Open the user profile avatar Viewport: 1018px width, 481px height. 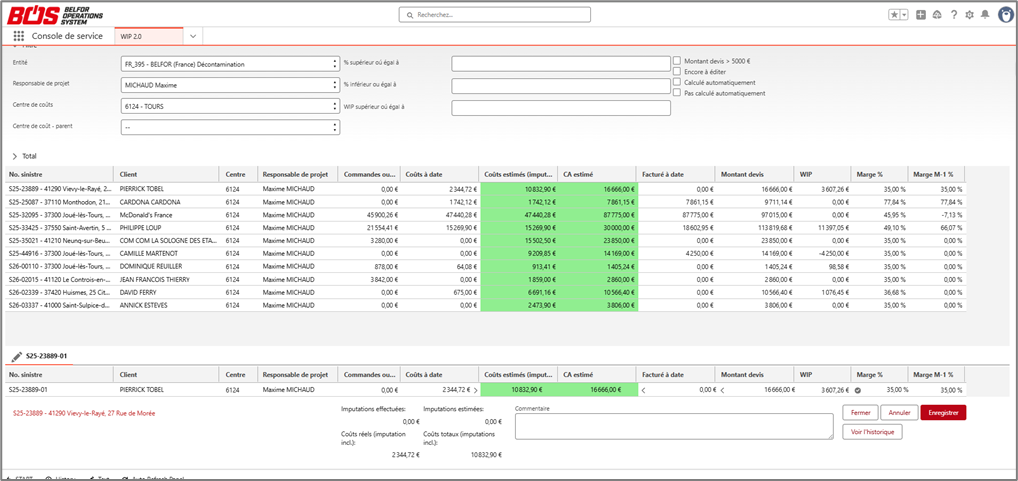(x=1006, y=15)
